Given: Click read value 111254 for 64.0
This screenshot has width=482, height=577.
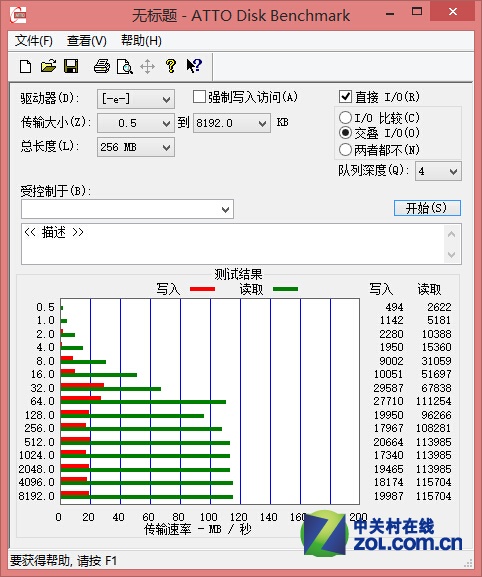Looking at the screenshot, I should click(433, 401).
